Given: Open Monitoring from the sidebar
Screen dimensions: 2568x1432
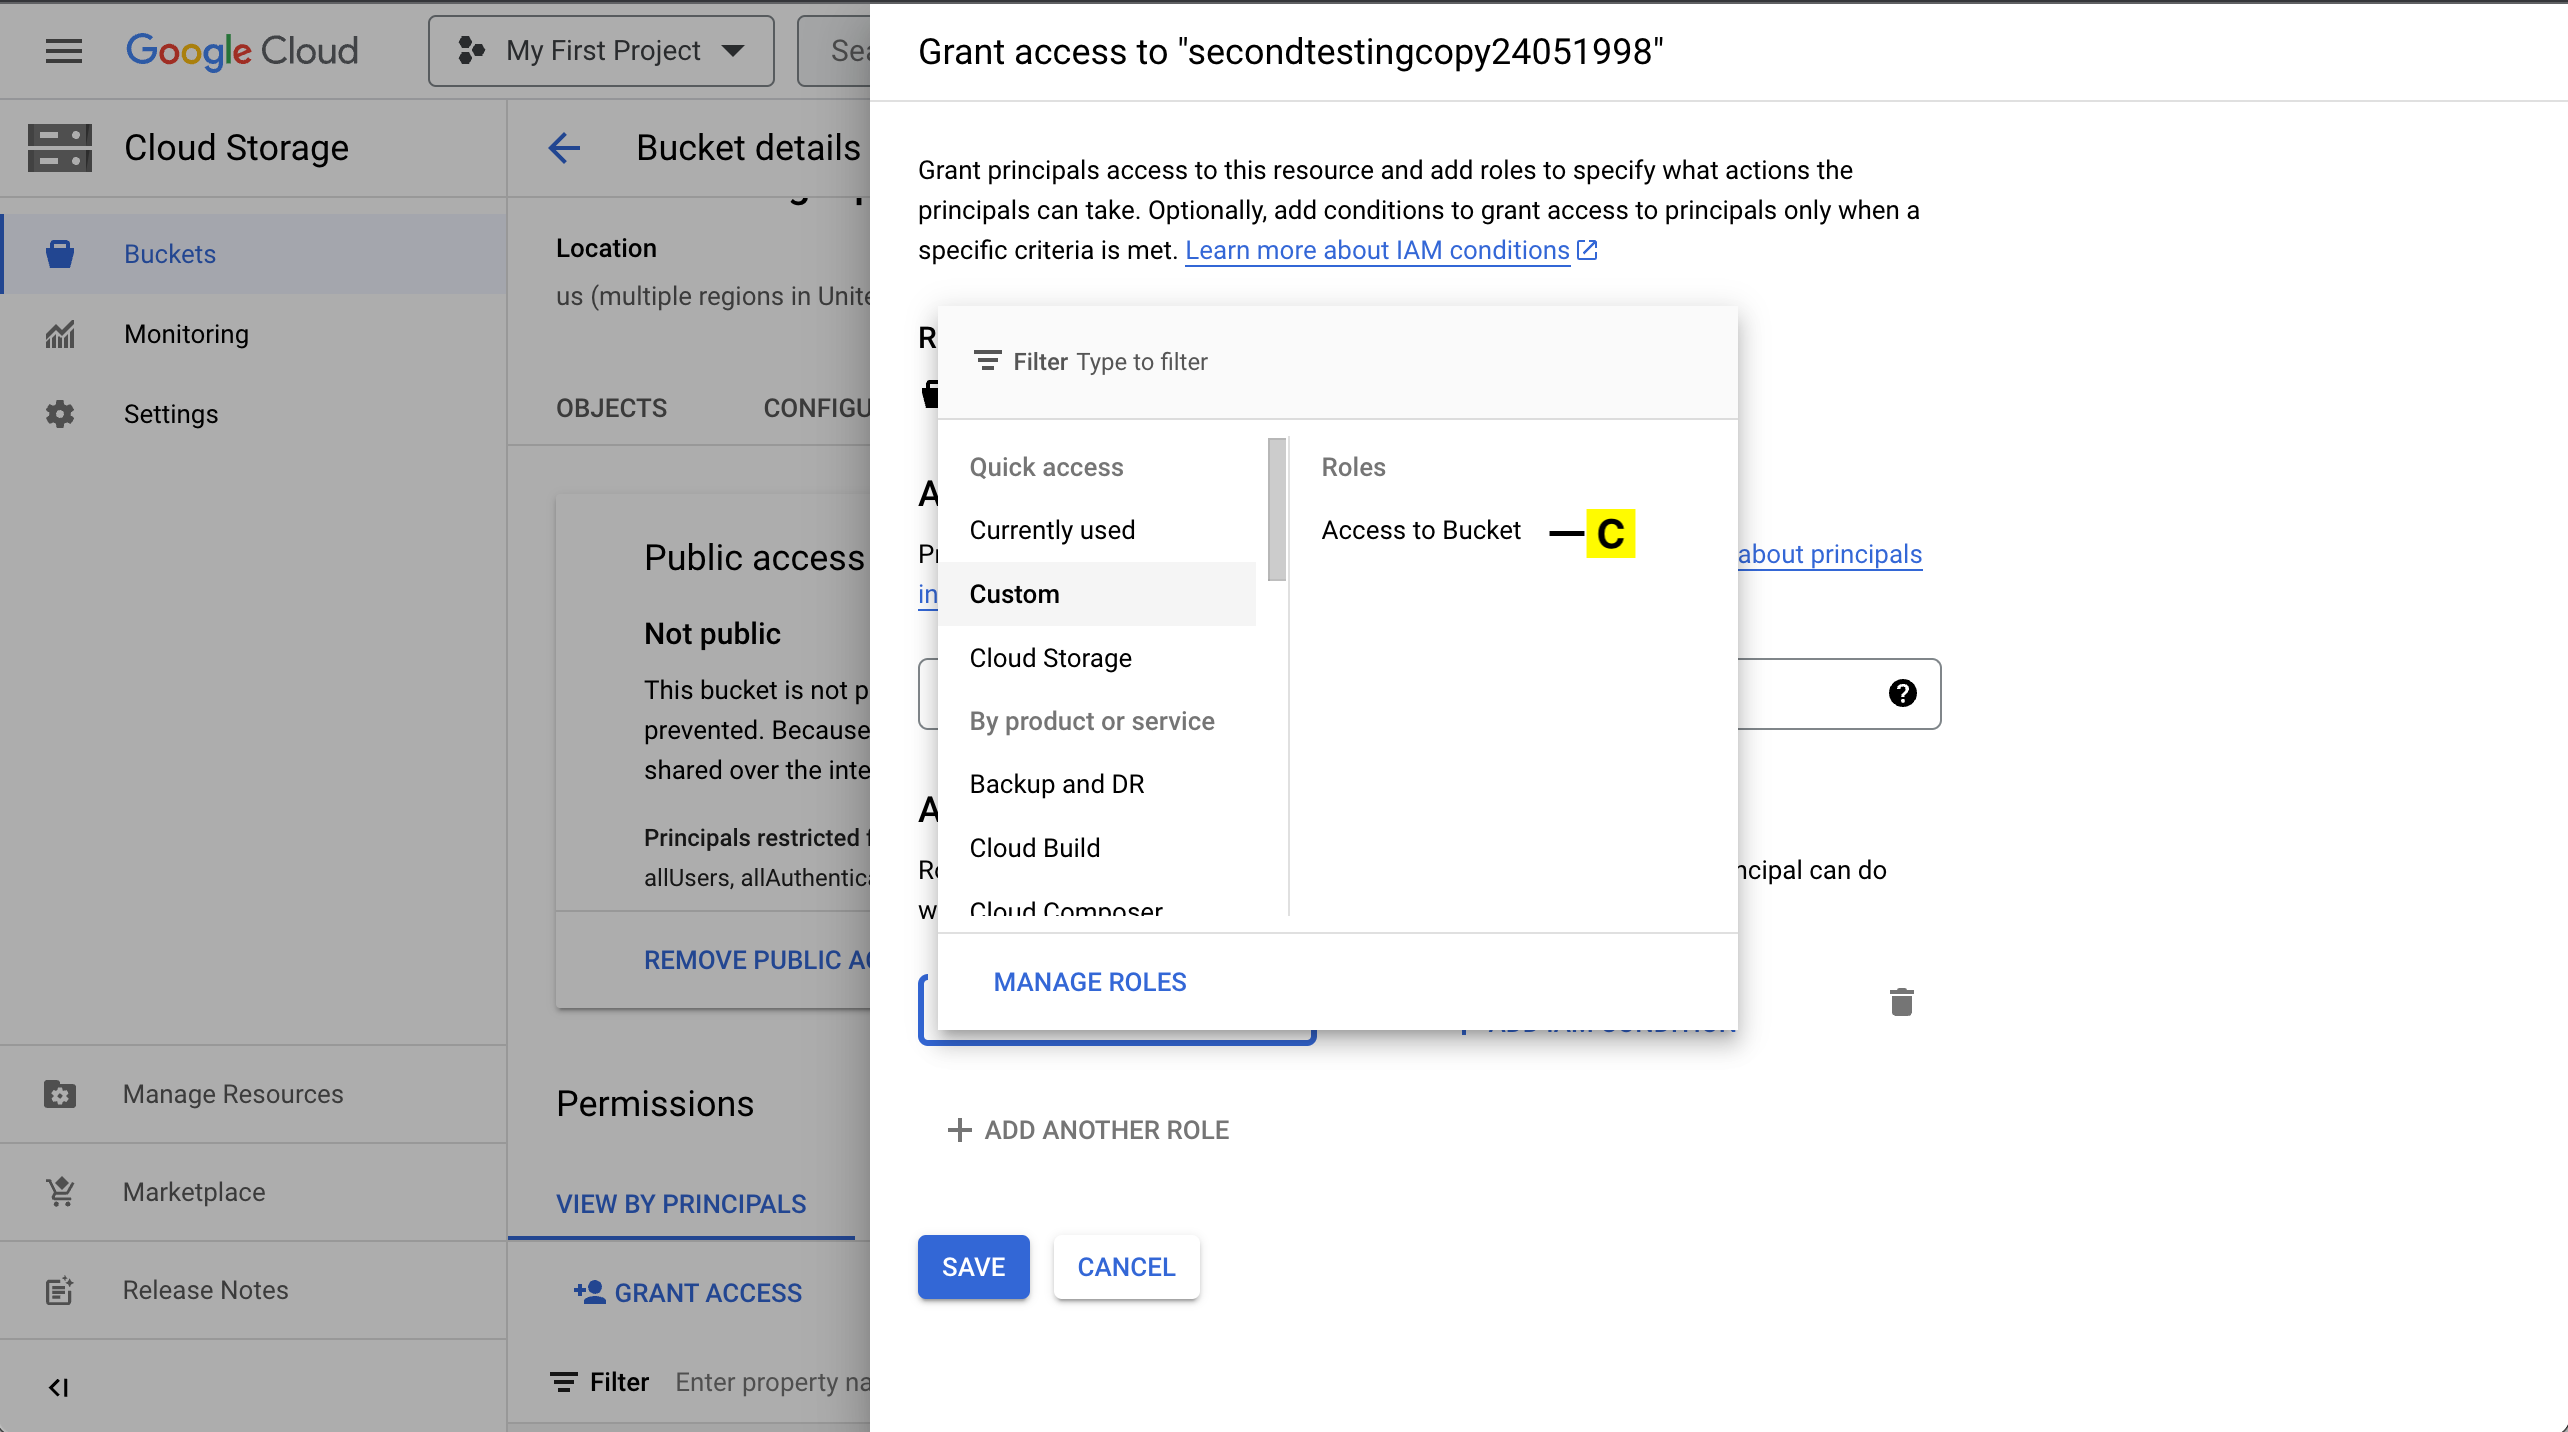Looking at the screenshot, I should click(186, 334).
